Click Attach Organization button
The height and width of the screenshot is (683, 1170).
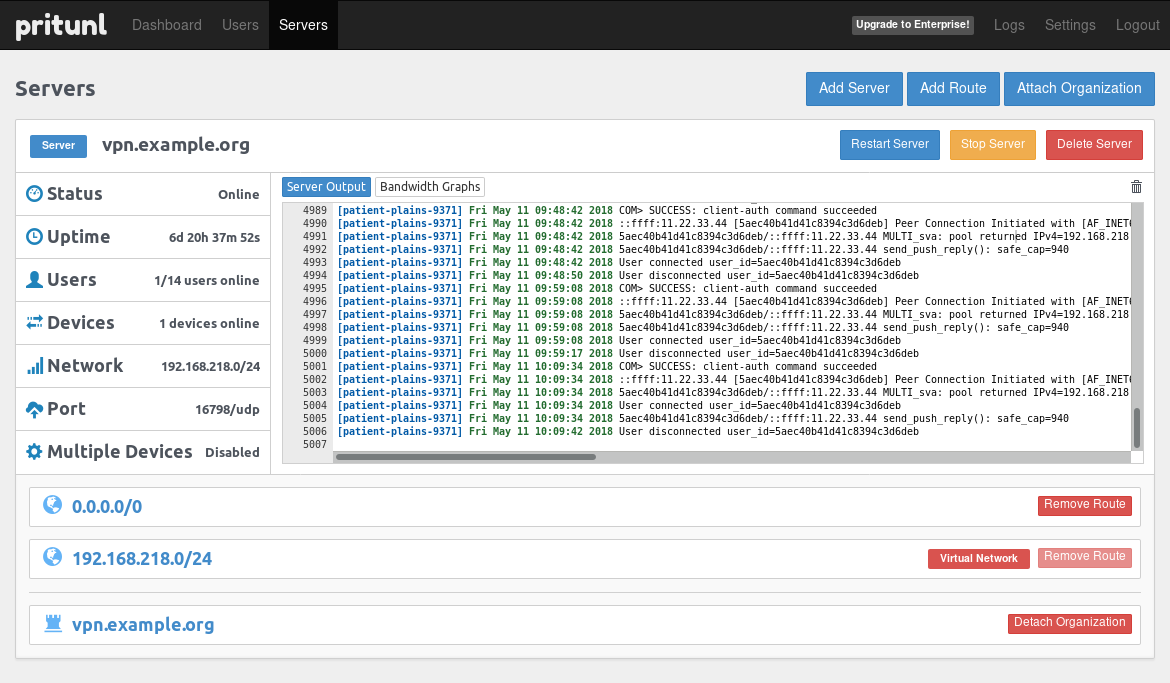(x=1079, y=89)
